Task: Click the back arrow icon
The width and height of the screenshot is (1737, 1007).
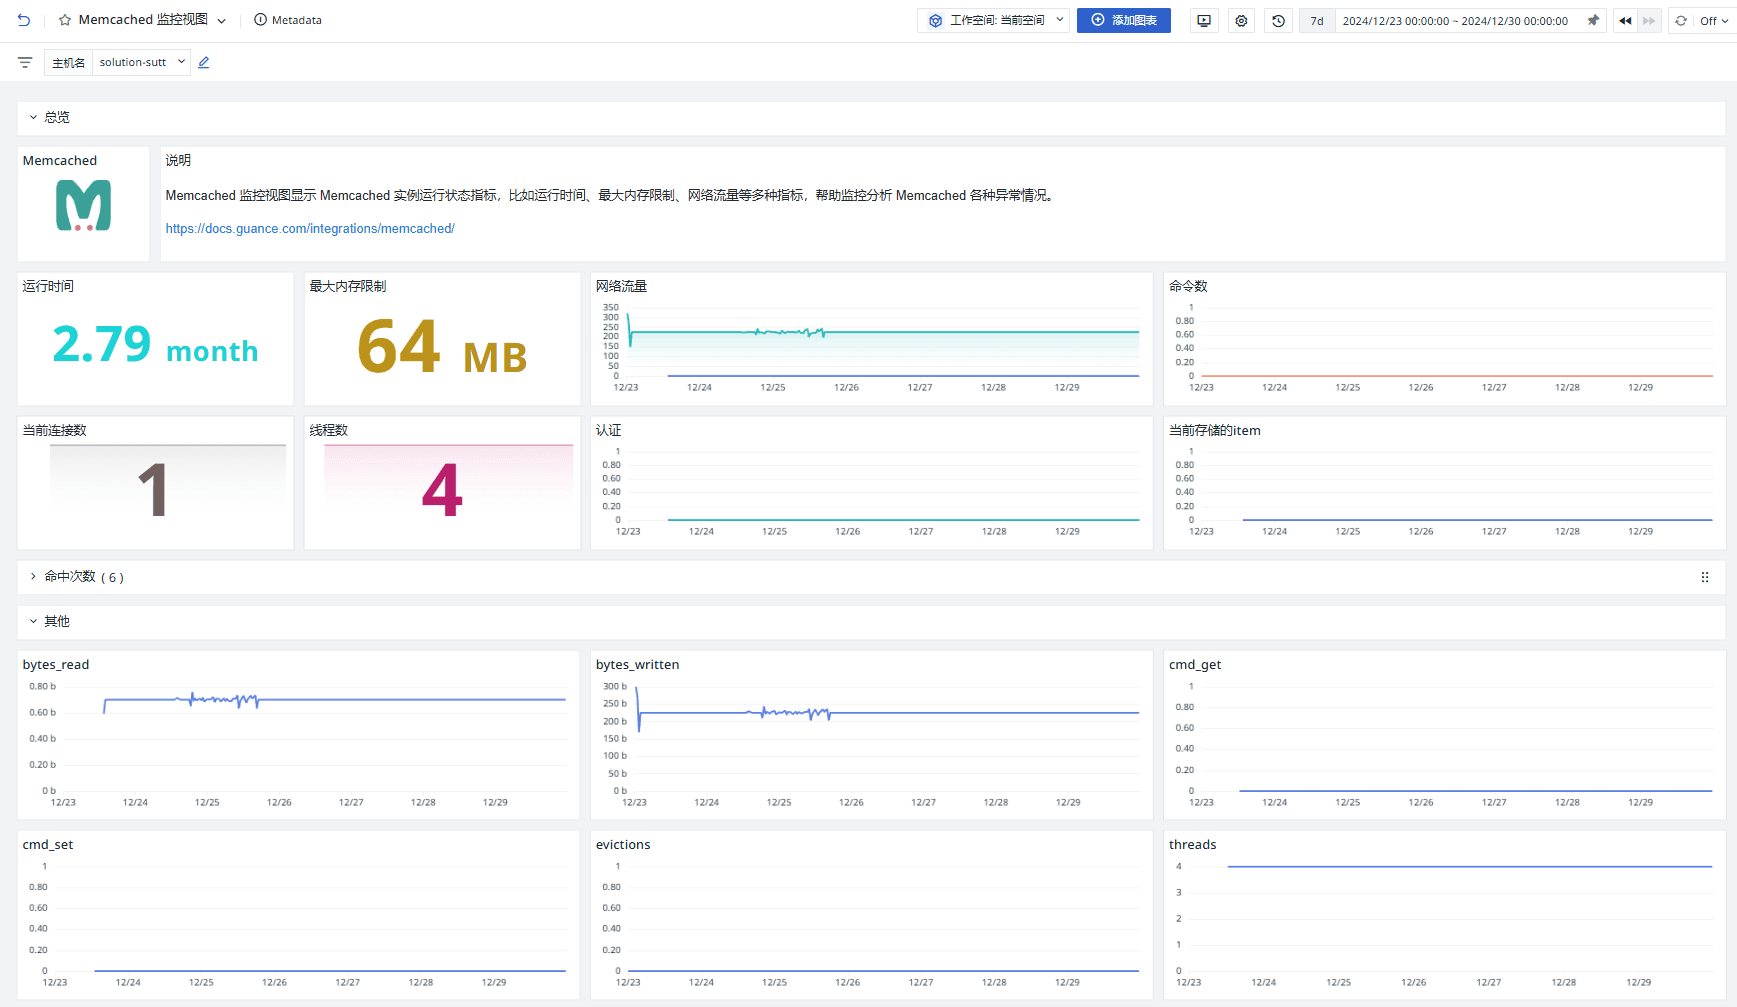Action: (x=24, y=20)
